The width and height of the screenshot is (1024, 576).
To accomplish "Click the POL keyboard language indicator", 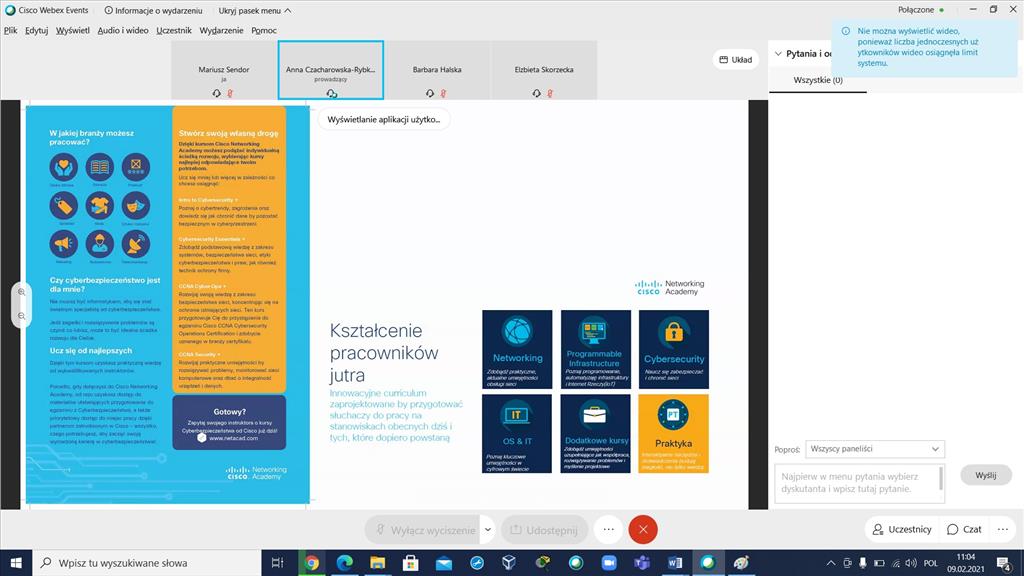I will click(931, 563).
